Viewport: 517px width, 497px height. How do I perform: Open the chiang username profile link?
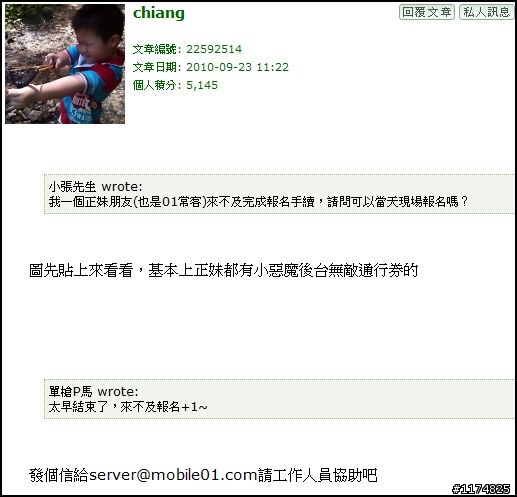click(159, 13)
